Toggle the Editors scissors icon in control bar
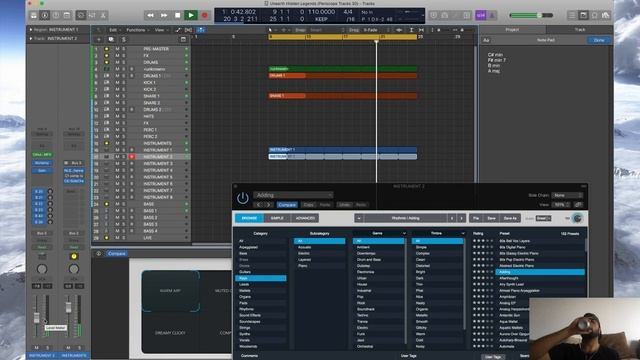Image resolution: width=640 pixels, height=360 pixels. click(103, 15)
